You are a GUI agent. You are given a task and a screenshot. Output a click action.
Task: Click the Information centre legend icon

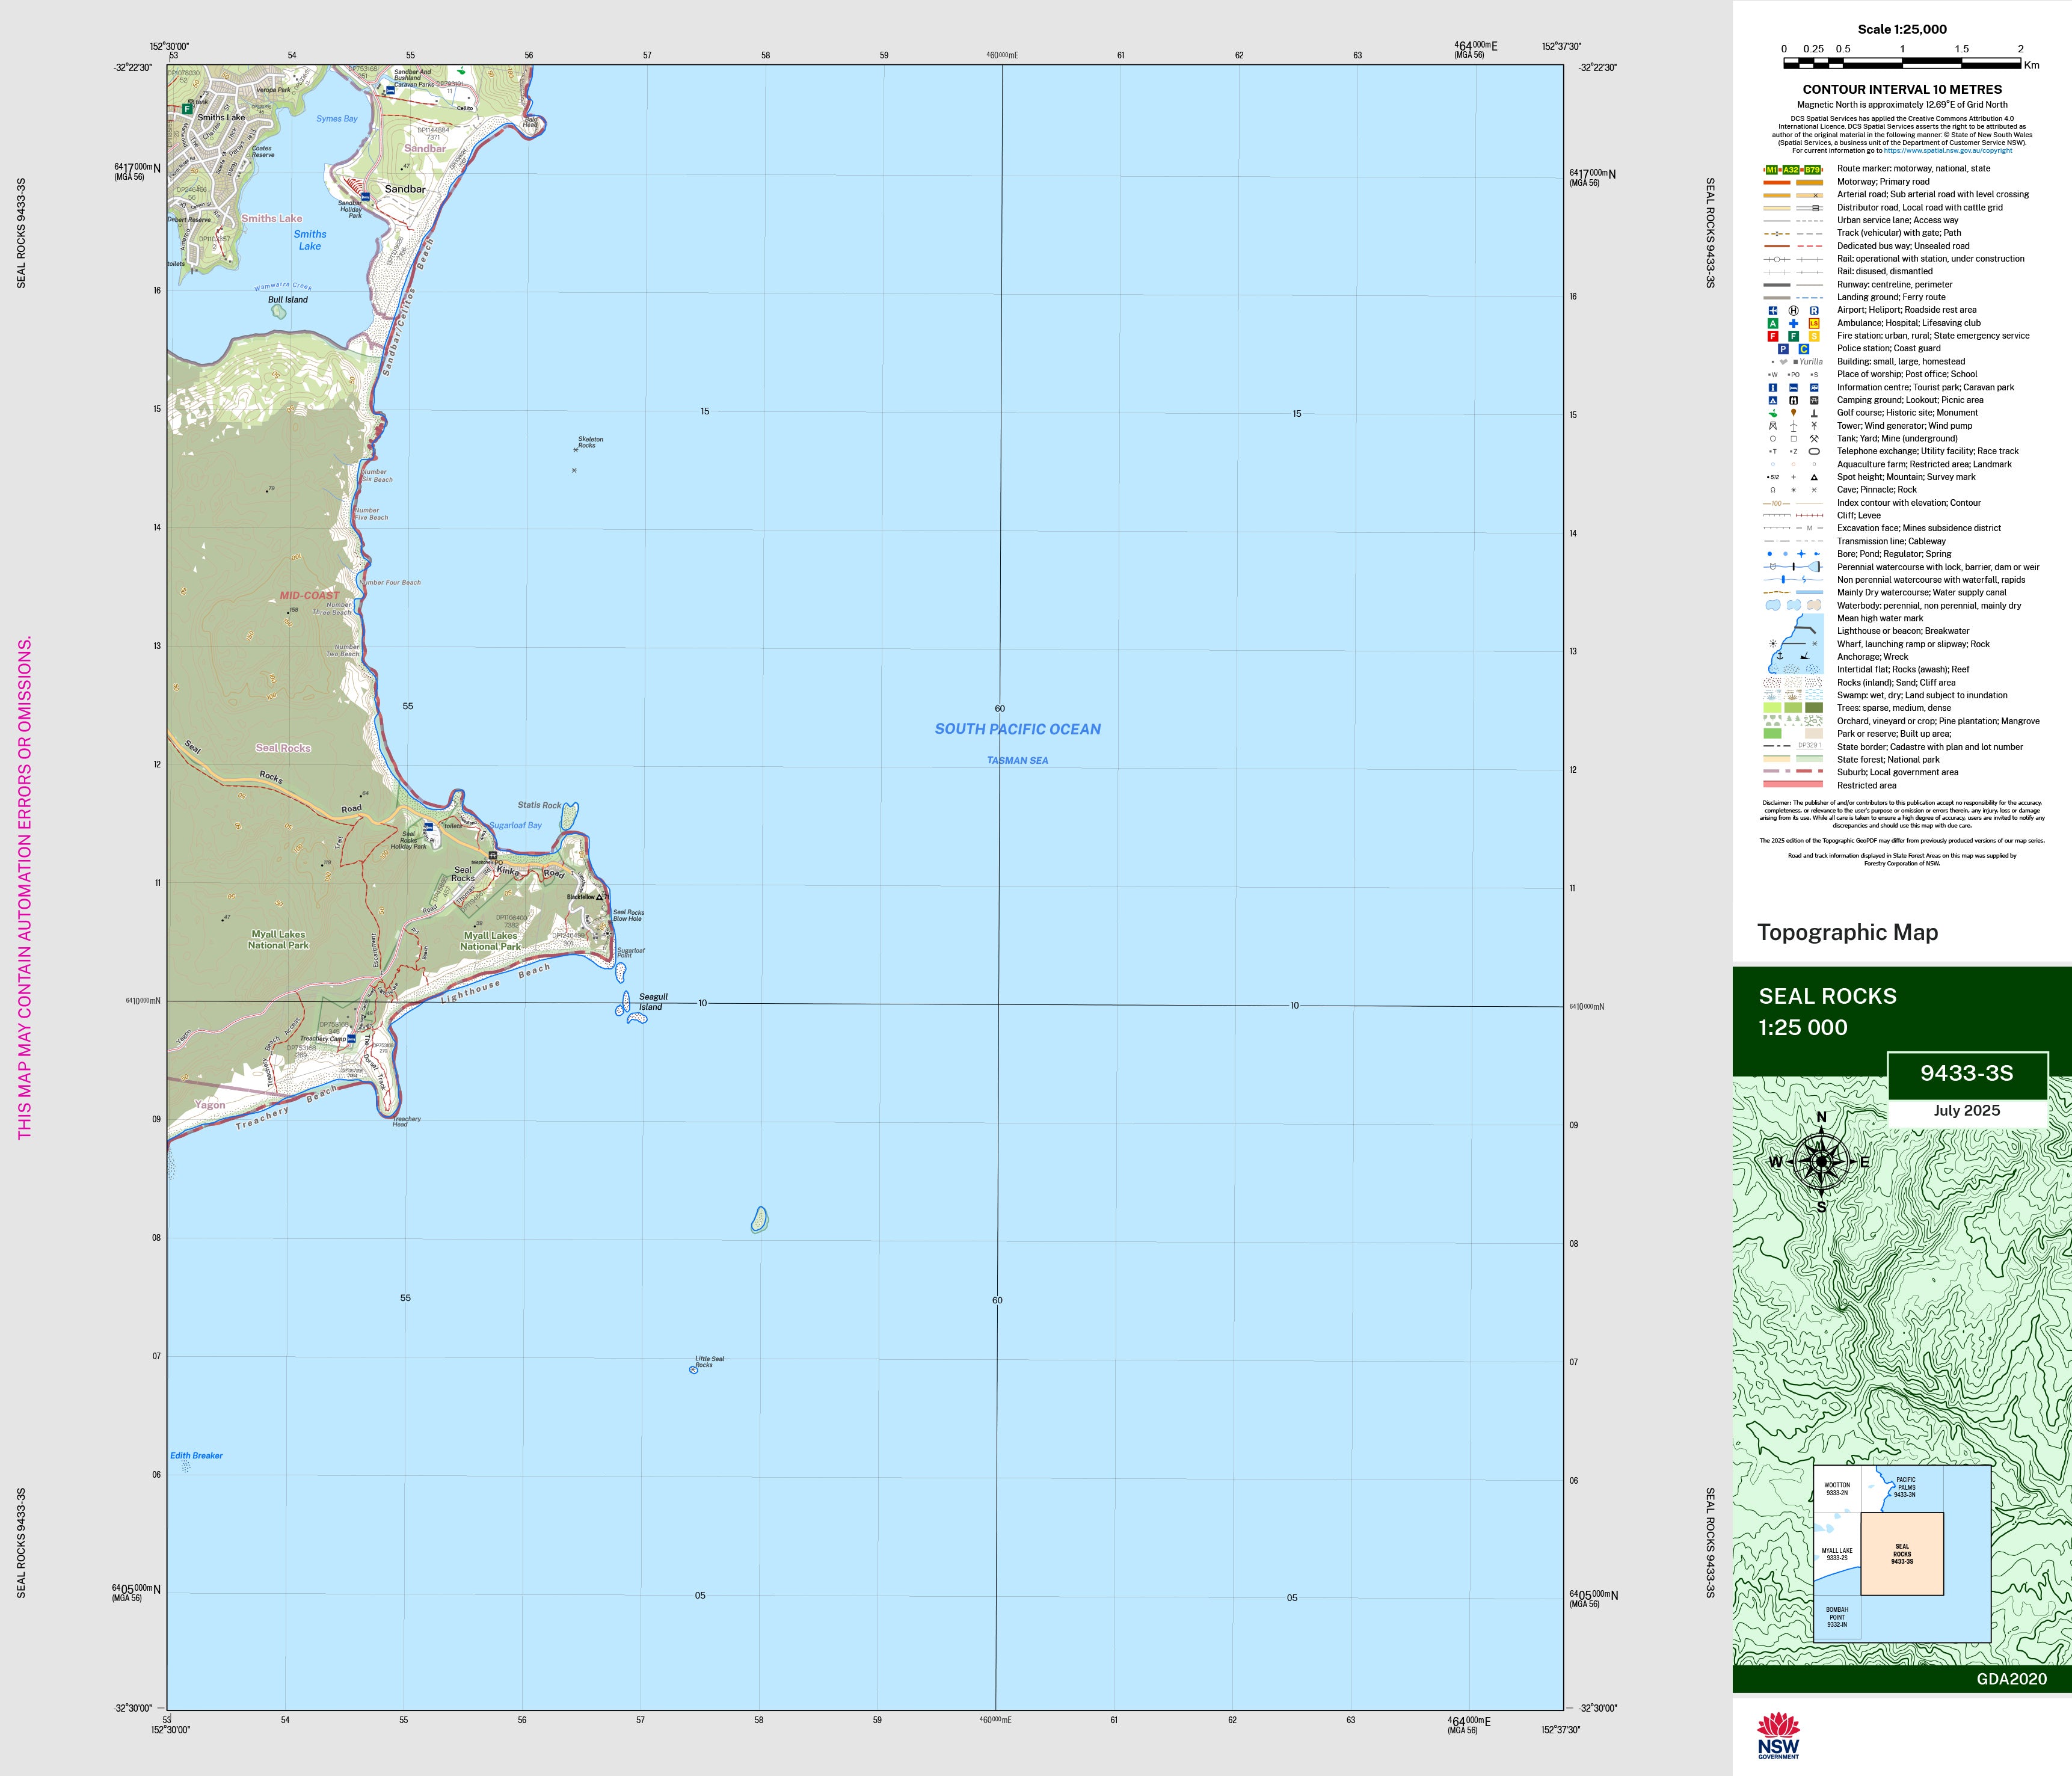tap(1772, 387)
